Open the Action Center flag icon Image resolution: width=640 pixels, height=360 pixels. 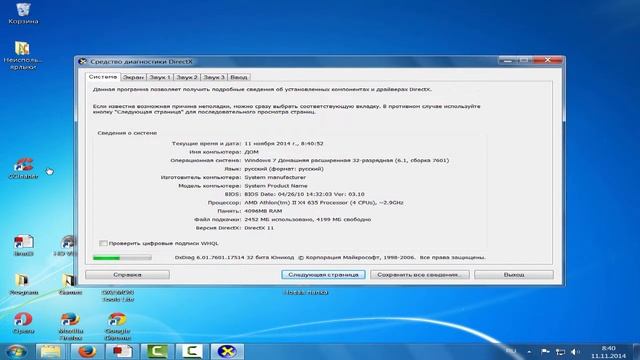pyautogui.click(x=545, y=351)
